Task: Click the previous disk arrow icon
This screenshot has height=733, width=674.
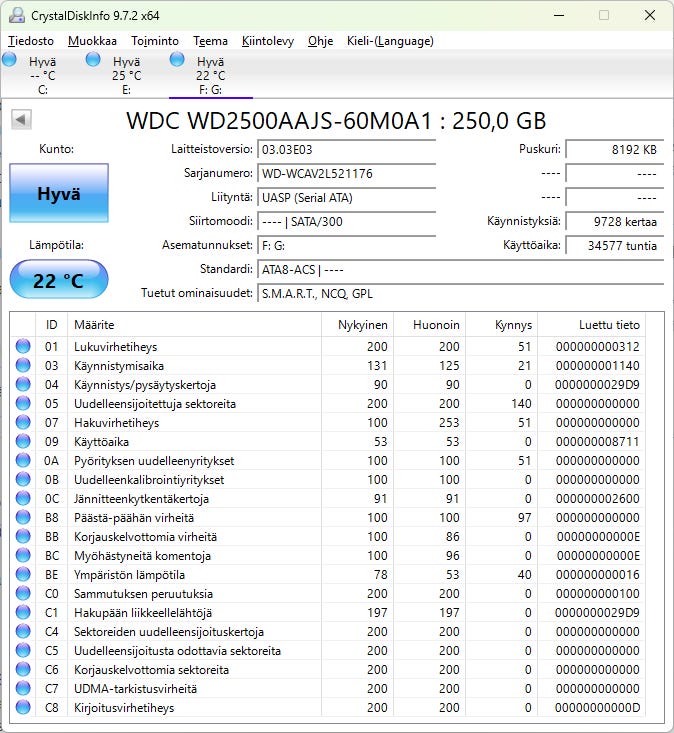Action: click(x=21, y=120)
